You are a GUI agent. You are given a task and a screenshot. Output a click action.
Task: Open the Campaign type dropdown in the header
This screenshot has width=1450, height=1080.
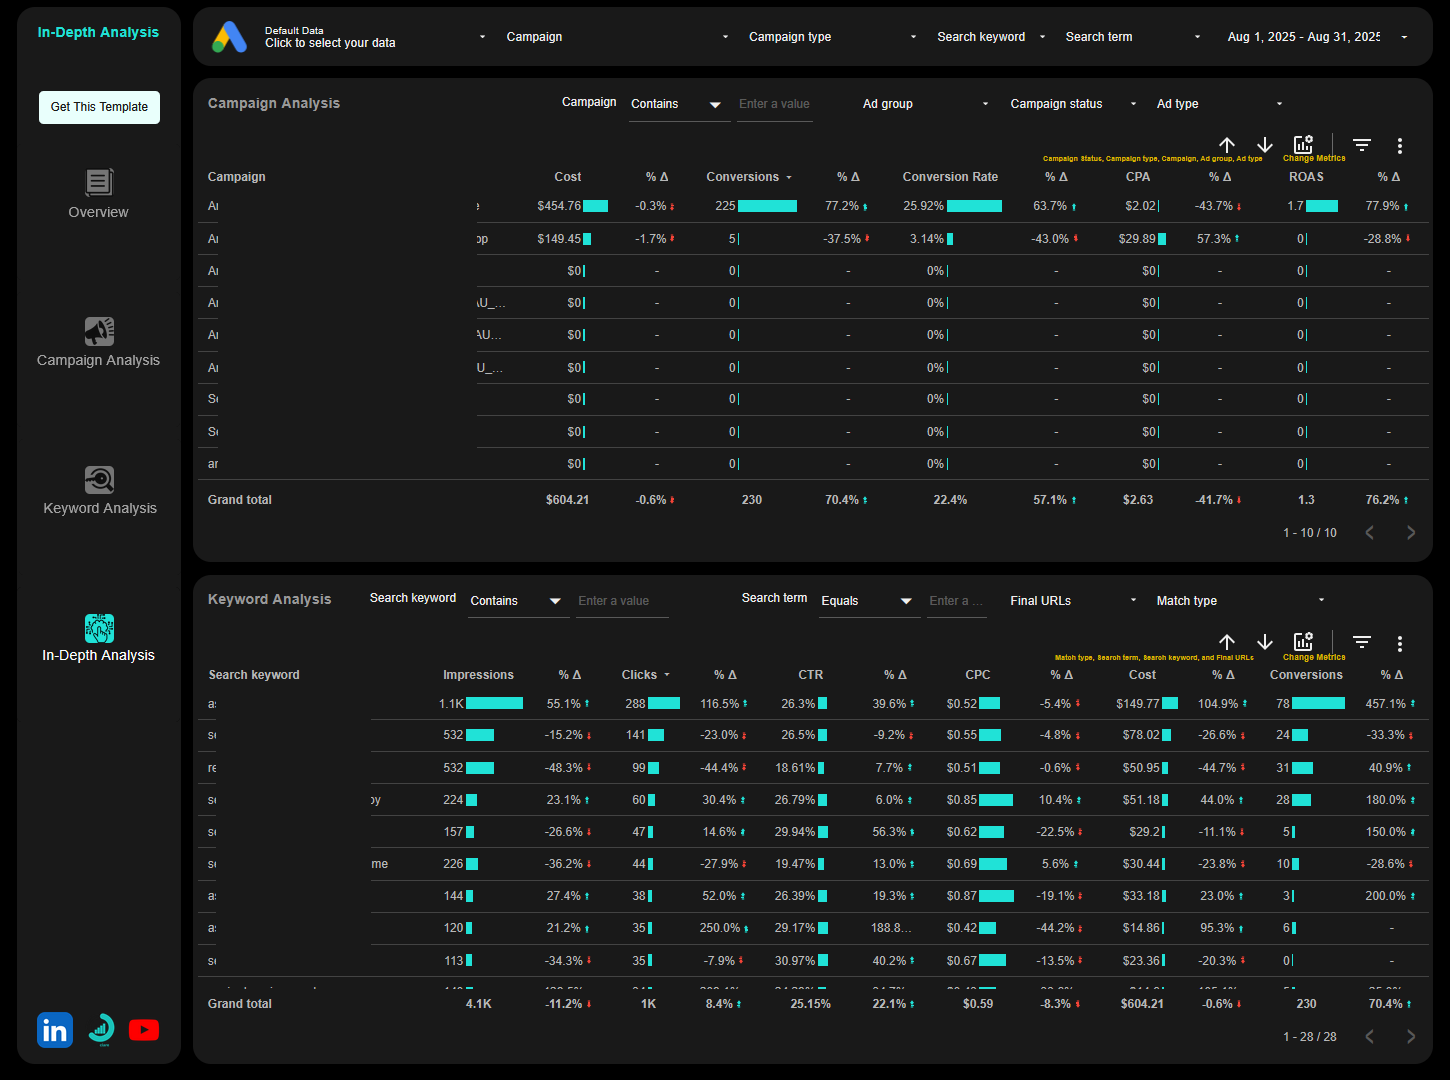(830, 36)
